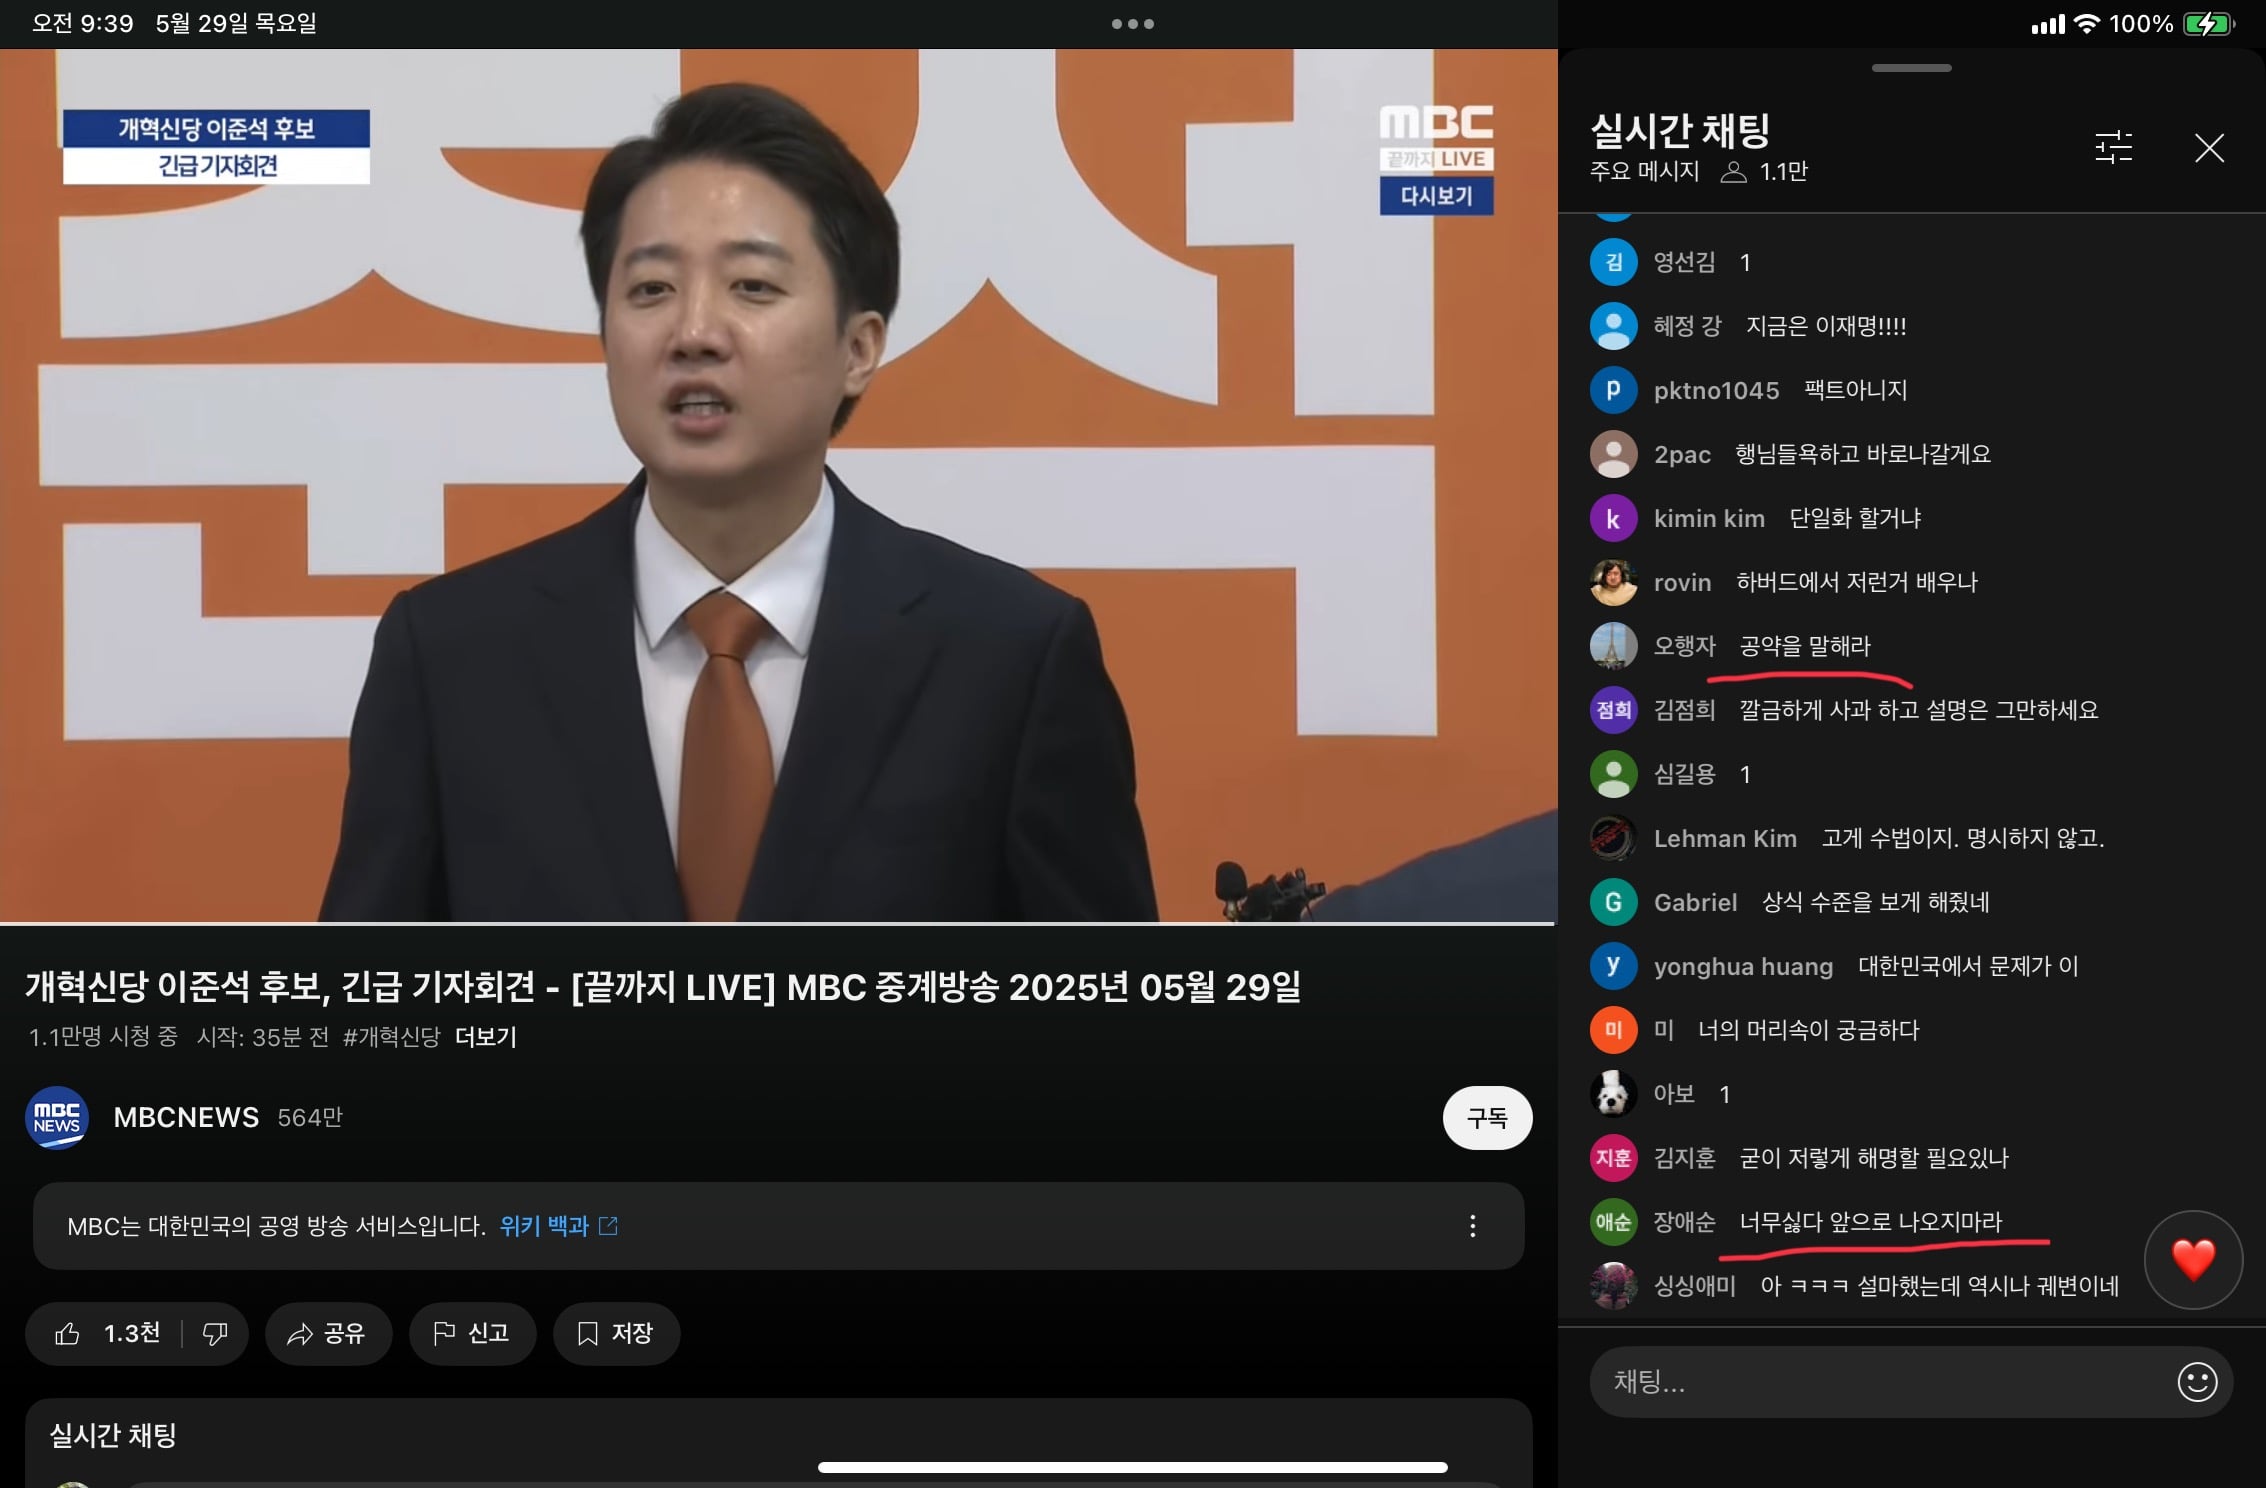Viewport: 2266px width, 1488px height.
Task: Open Gabriel user avatar in chat
Action: [1613, 902]
